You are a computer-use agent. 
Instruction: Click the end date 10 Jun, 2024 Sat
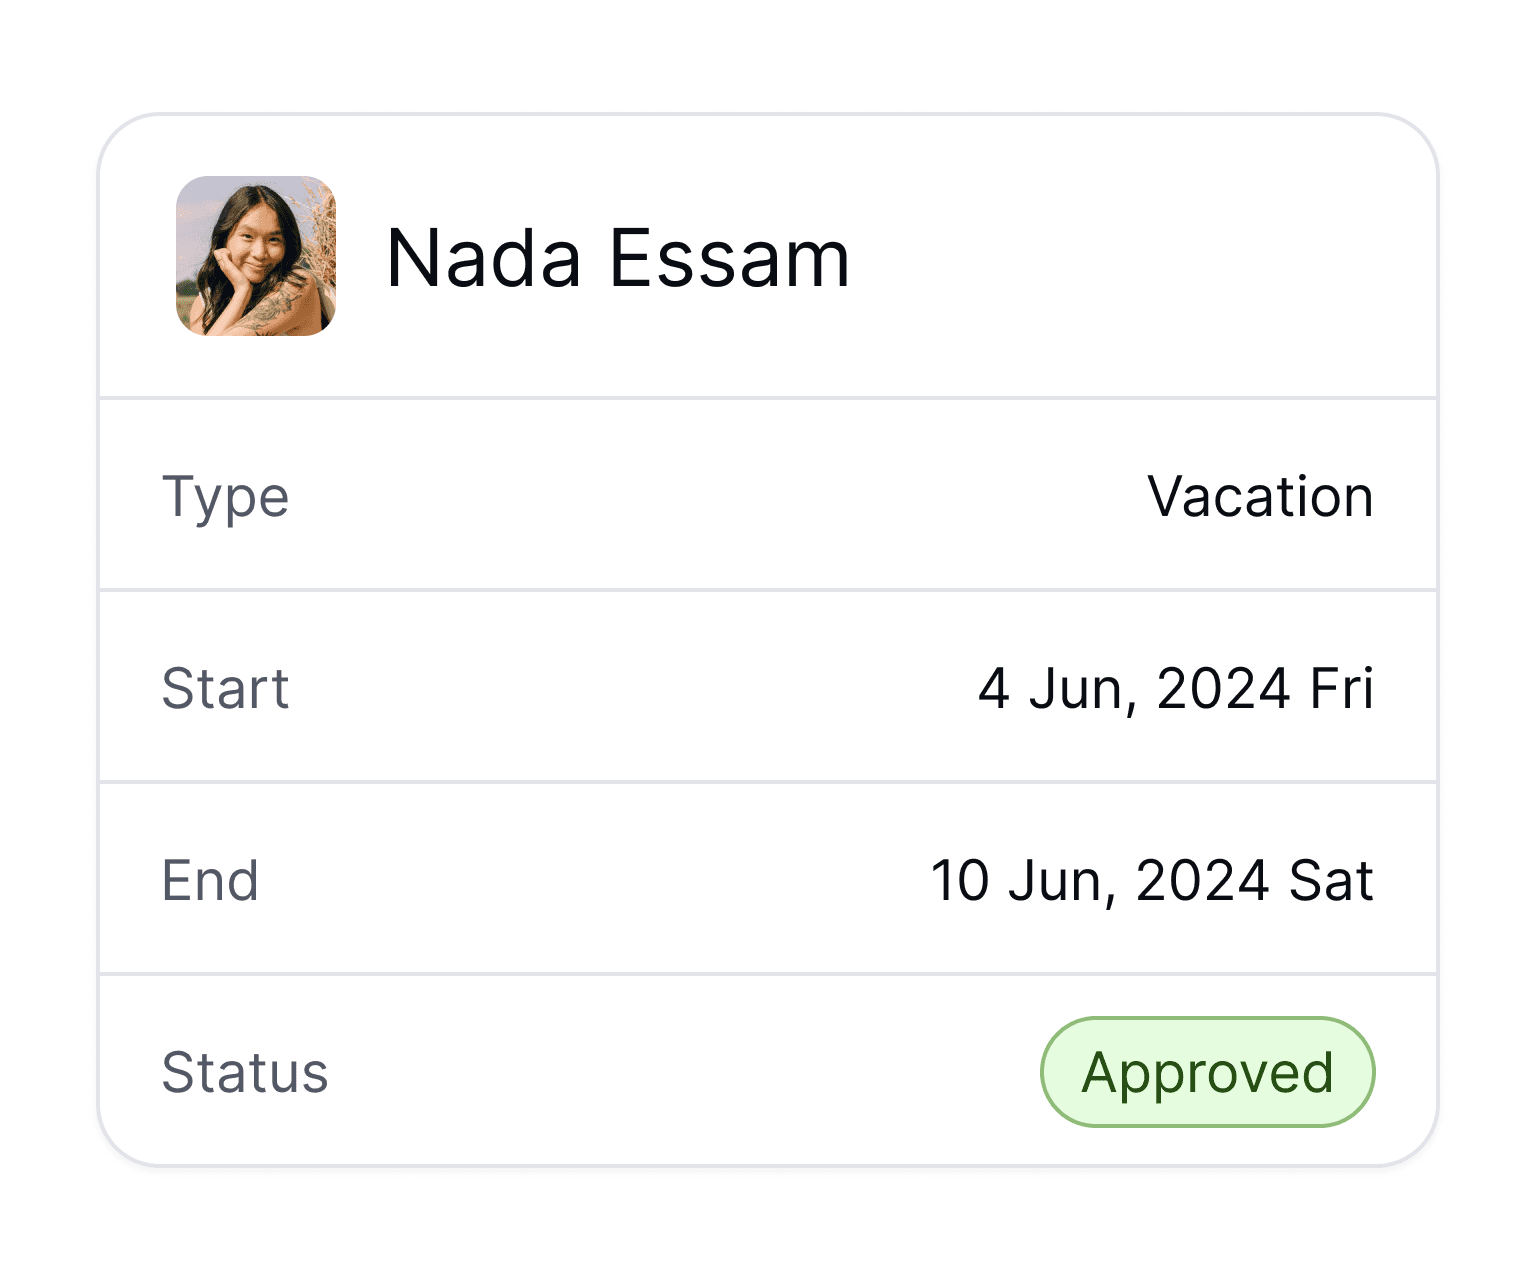click(x=1152, y=881)
